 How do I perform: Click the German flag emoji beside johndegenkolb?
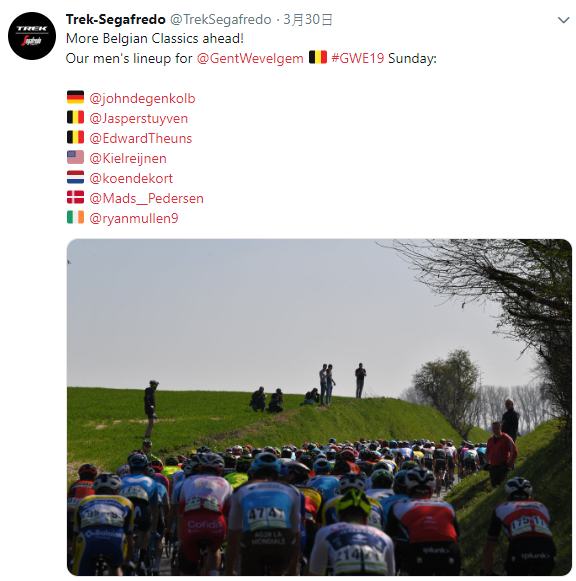click(76, 97)
